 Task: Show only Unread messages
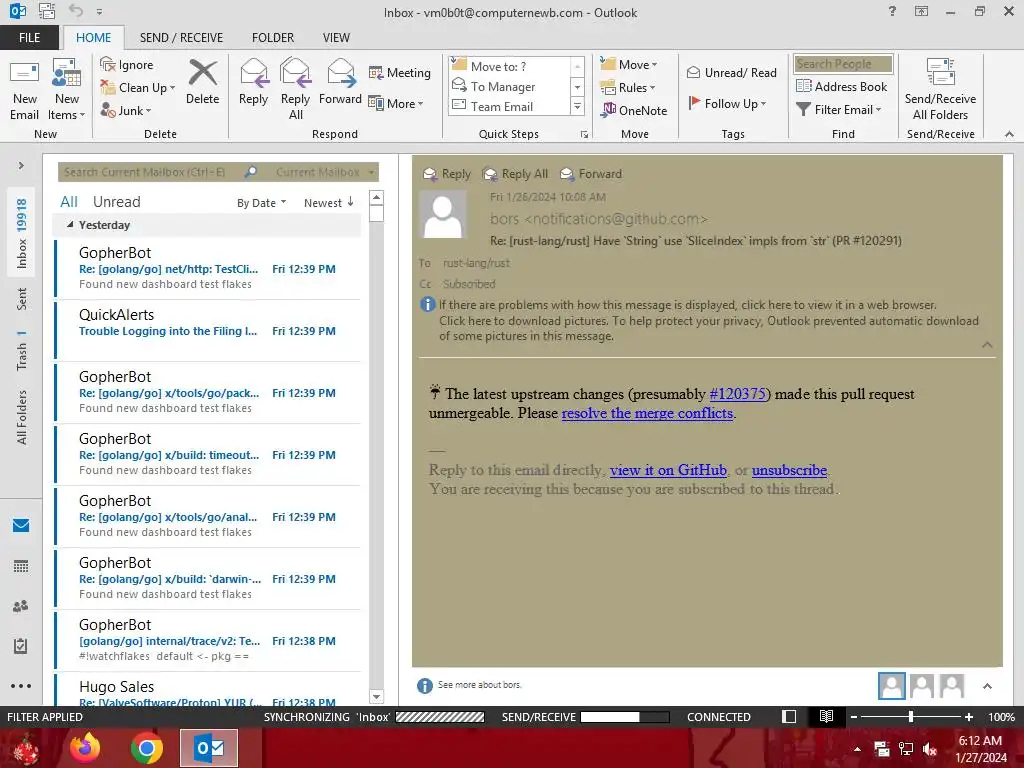click(x=116, y=202)
